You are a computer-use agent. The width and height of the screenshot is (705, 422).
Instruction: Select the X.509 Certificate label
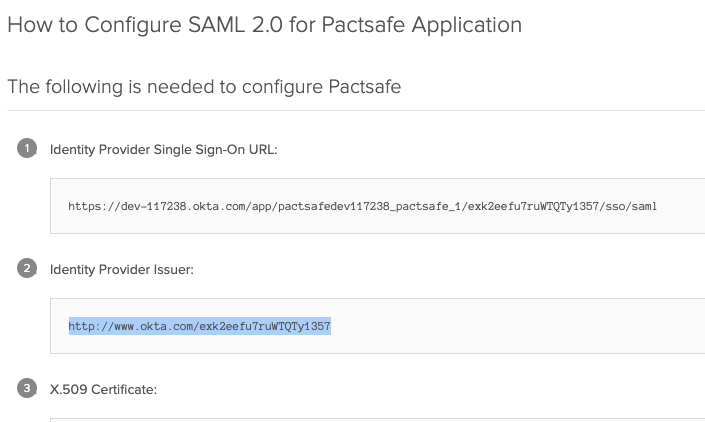click(103, 389)
